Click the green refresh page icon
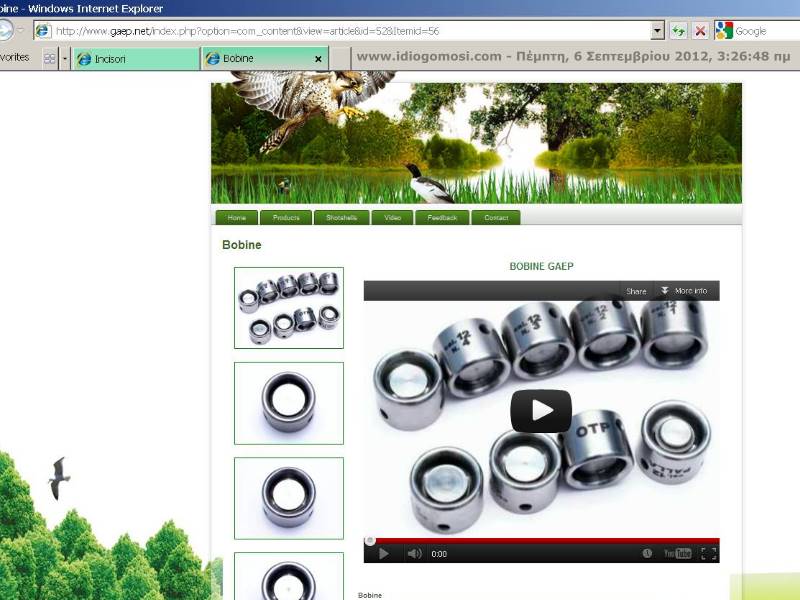 678,31
